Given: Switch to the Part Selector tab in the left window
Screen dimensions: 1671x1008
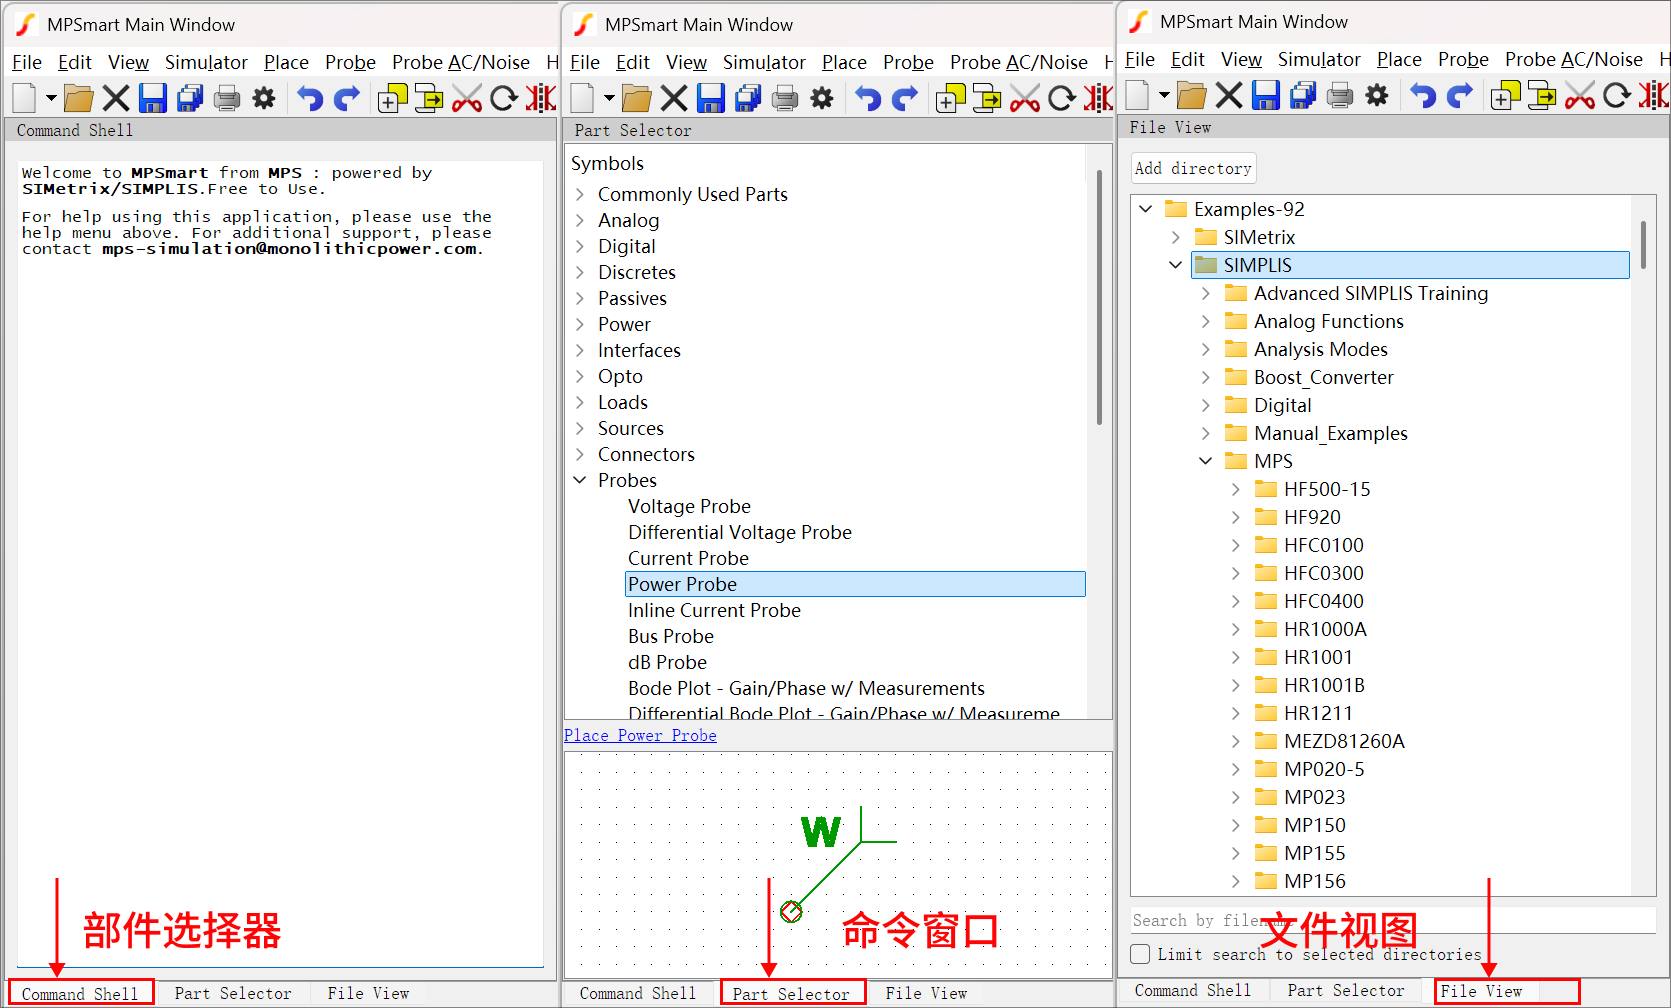Looking at the screenshot, I should coord(233,993).
